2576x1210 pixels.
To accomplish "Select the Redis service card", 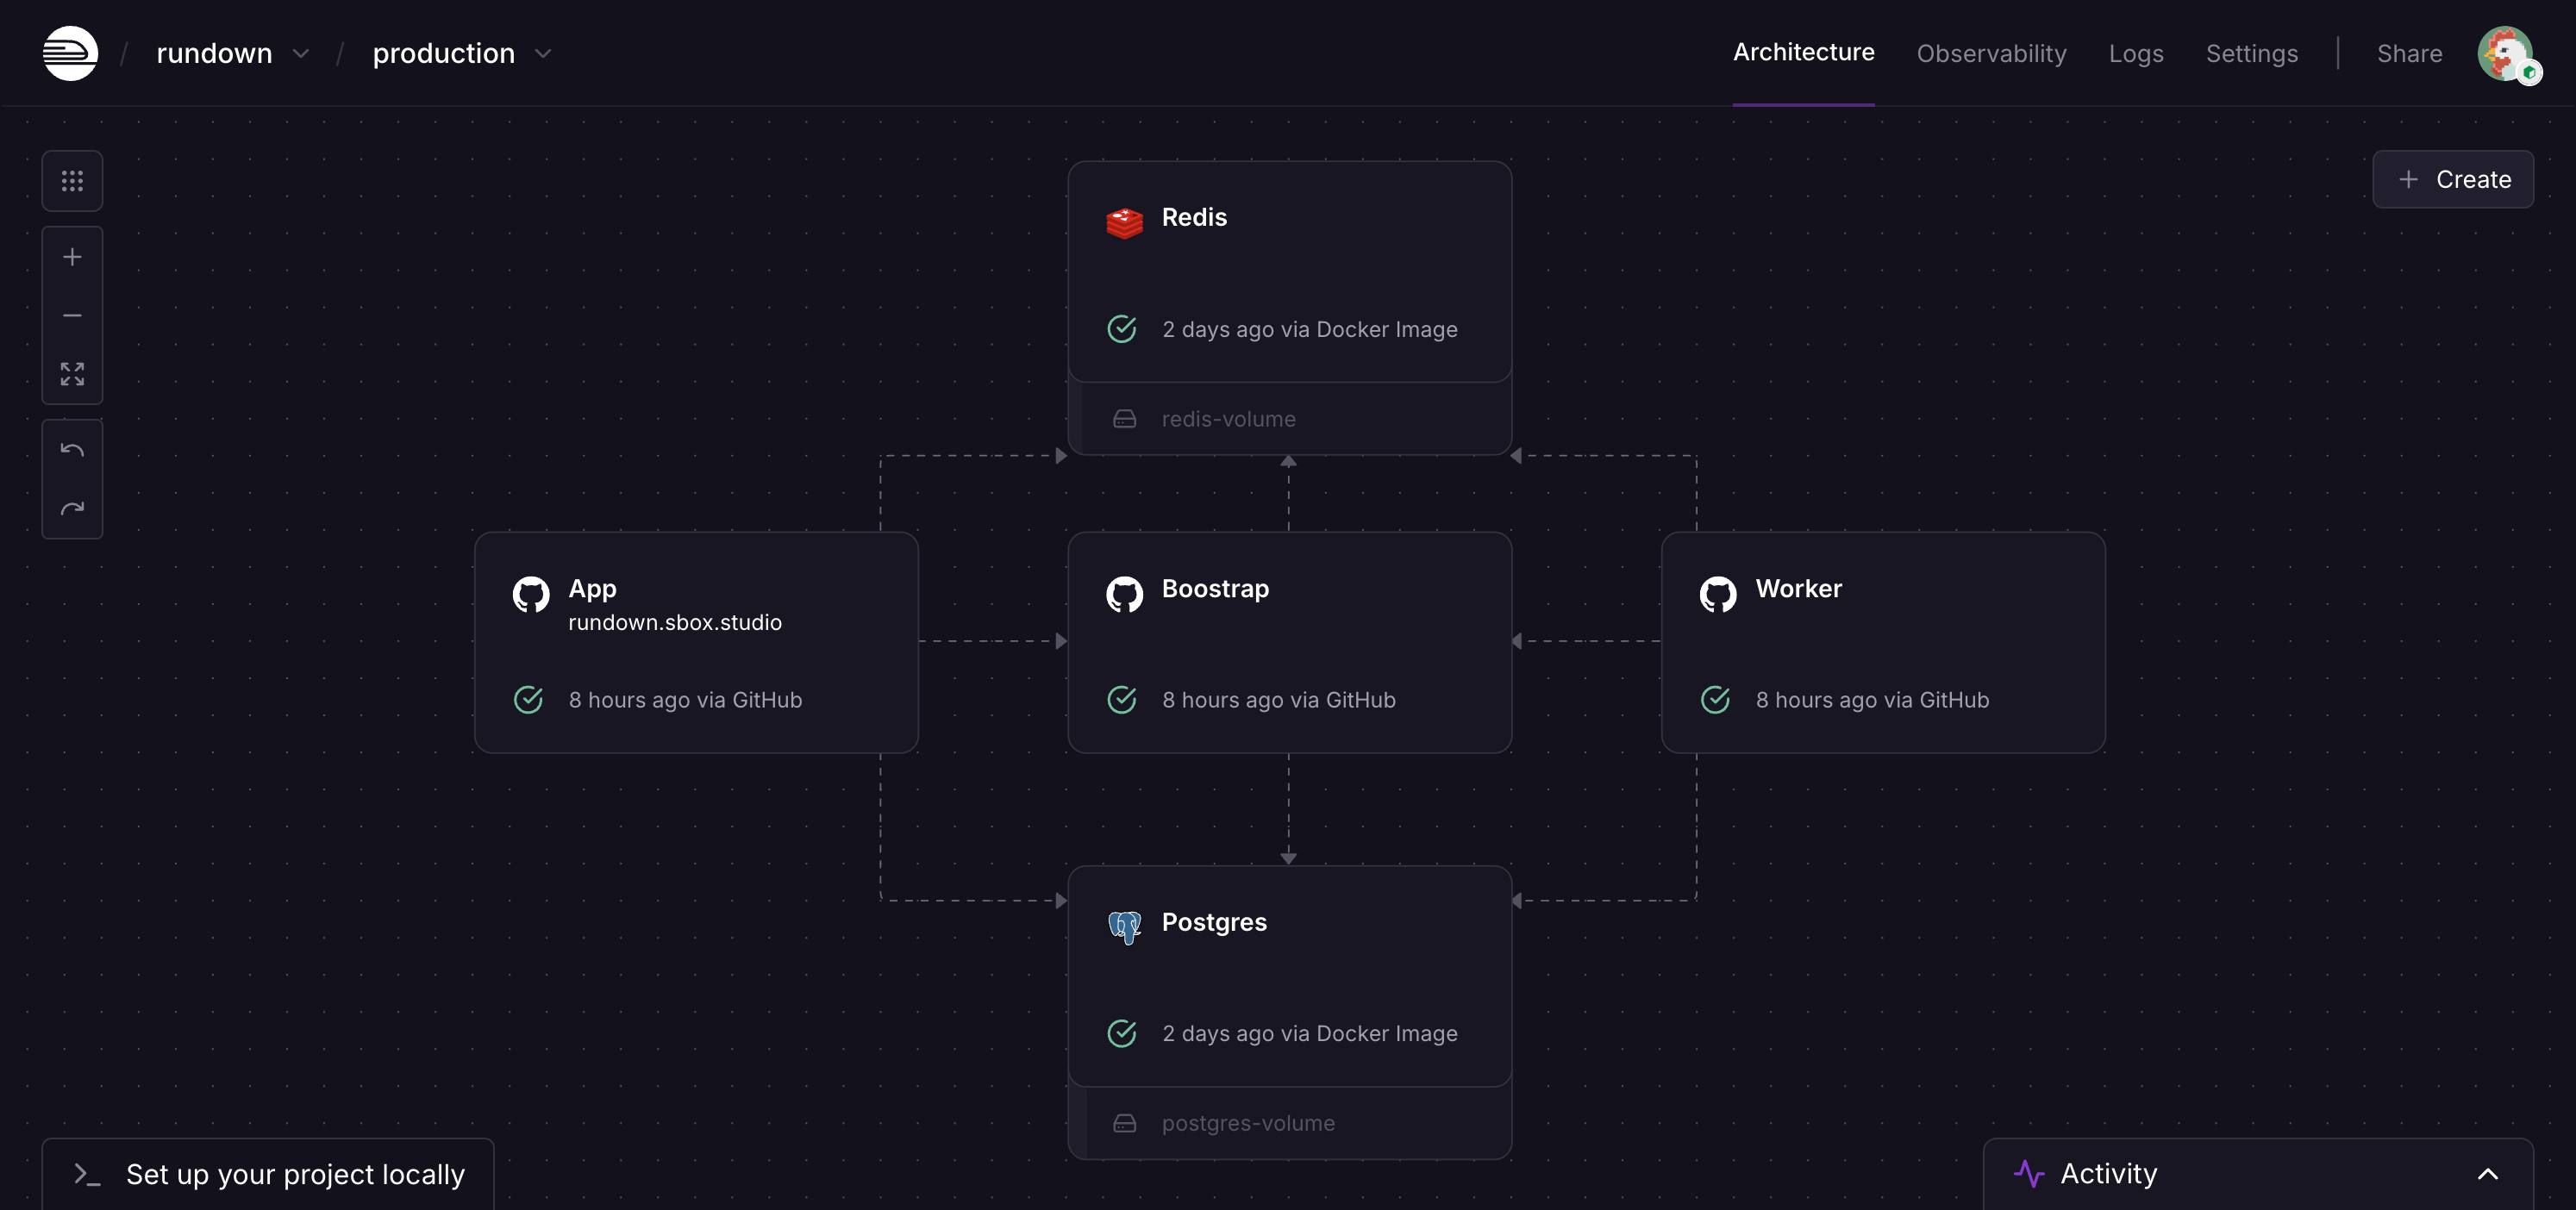I will pyautogui.click(x=1289, y=270).
